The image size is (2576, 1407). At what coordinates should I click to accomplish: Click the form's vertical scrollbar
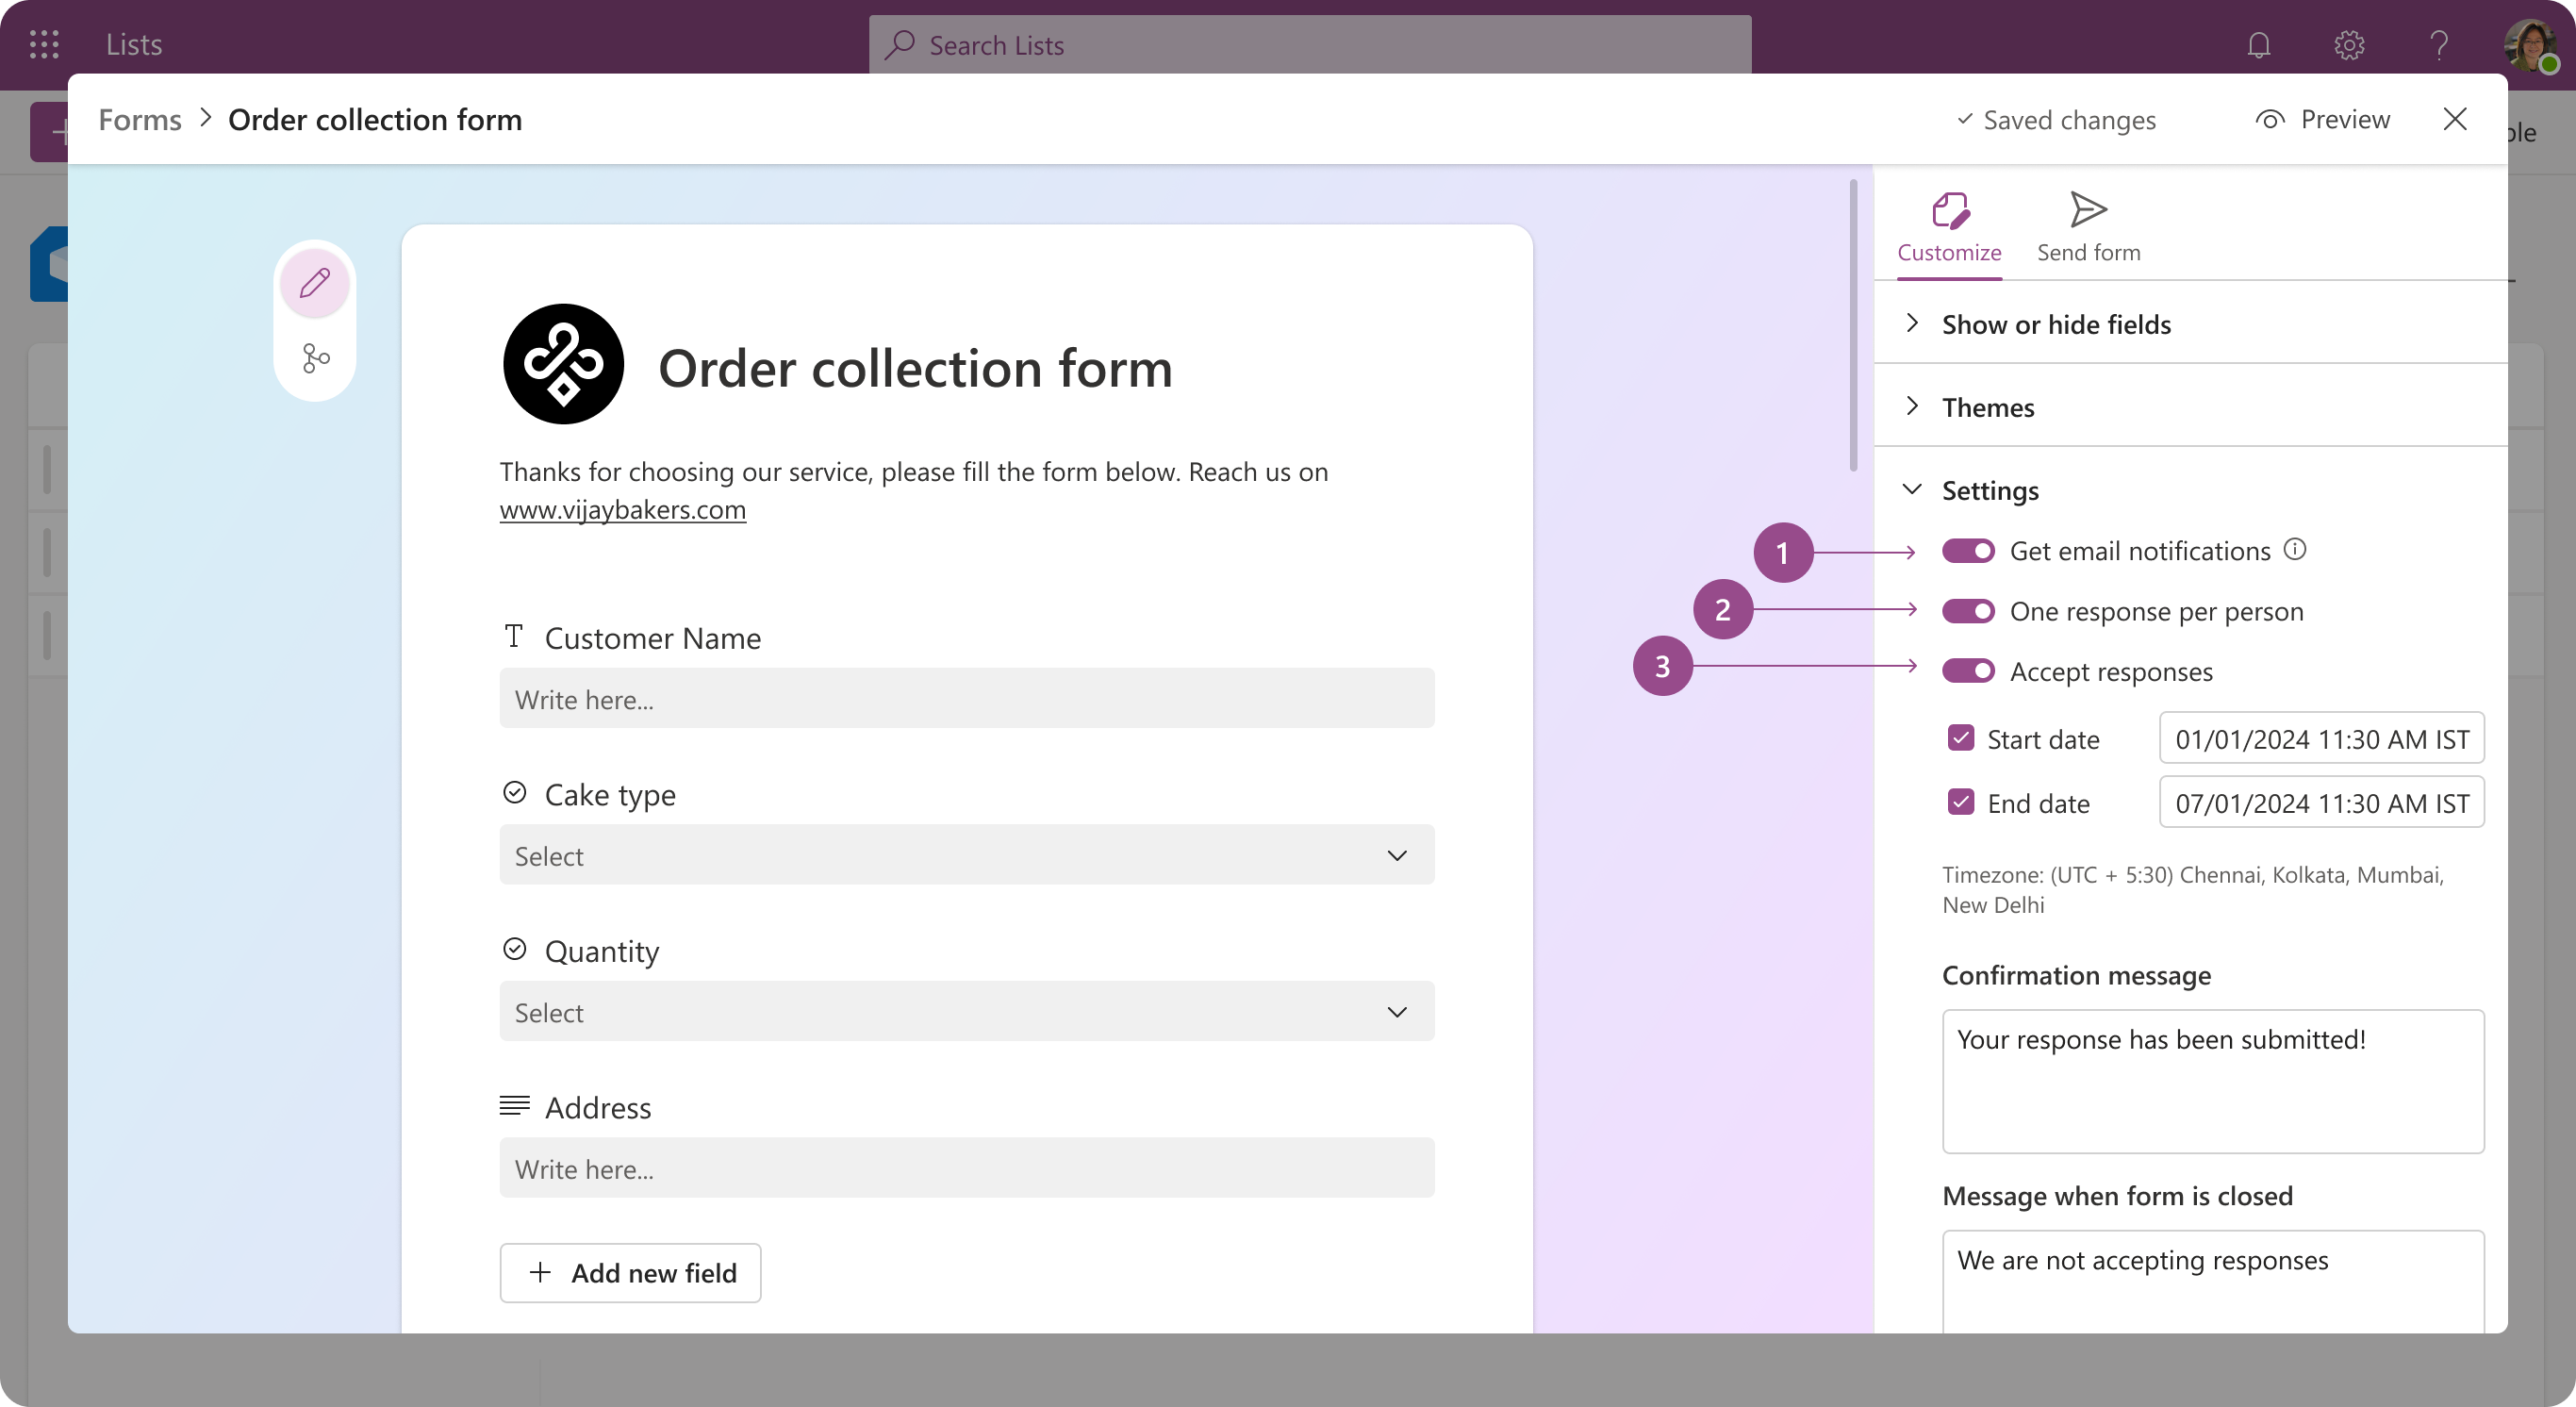(x=1853, y=325)
